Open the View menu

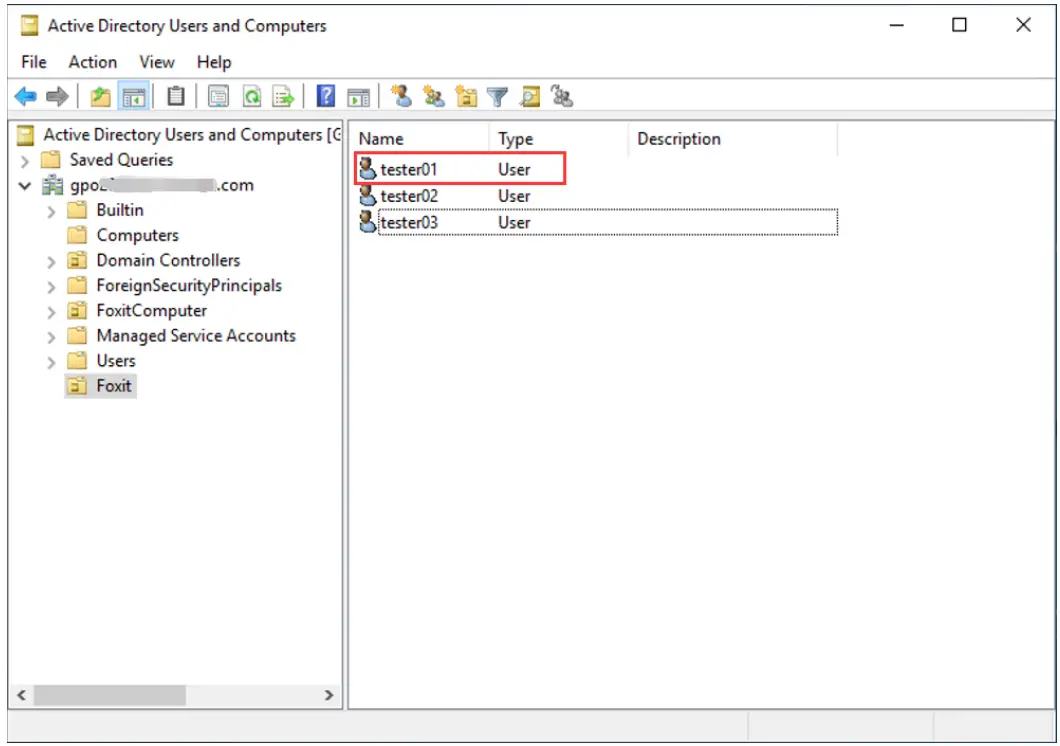click(156, 62)
